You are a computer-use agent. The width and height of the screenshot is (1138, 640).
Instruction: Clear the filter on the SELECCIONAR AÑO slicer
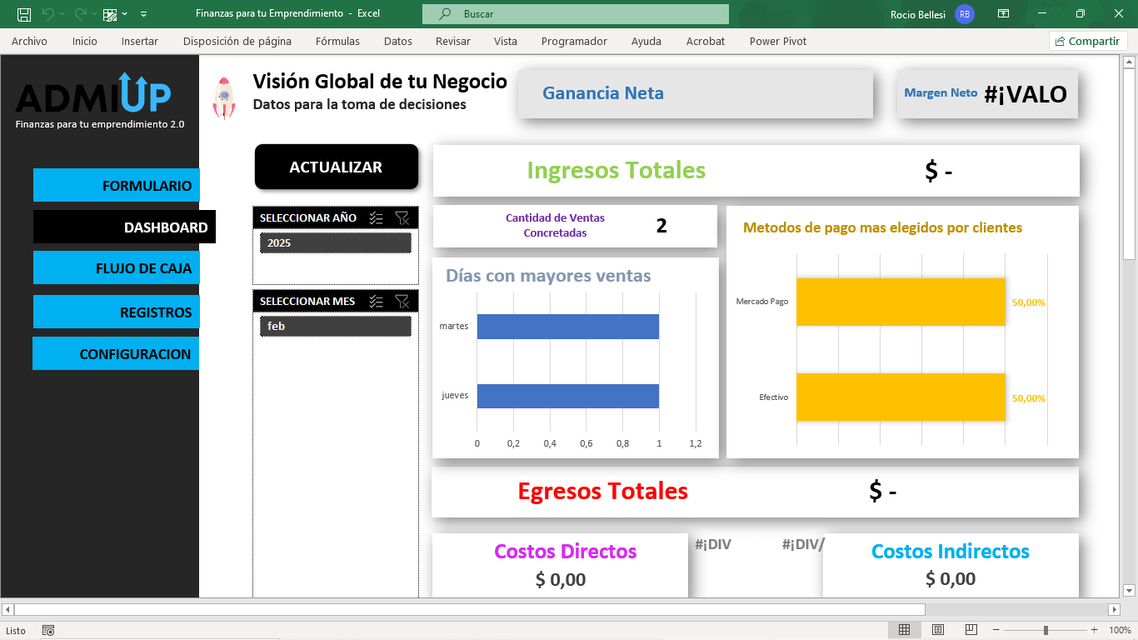tap(402, 218)
